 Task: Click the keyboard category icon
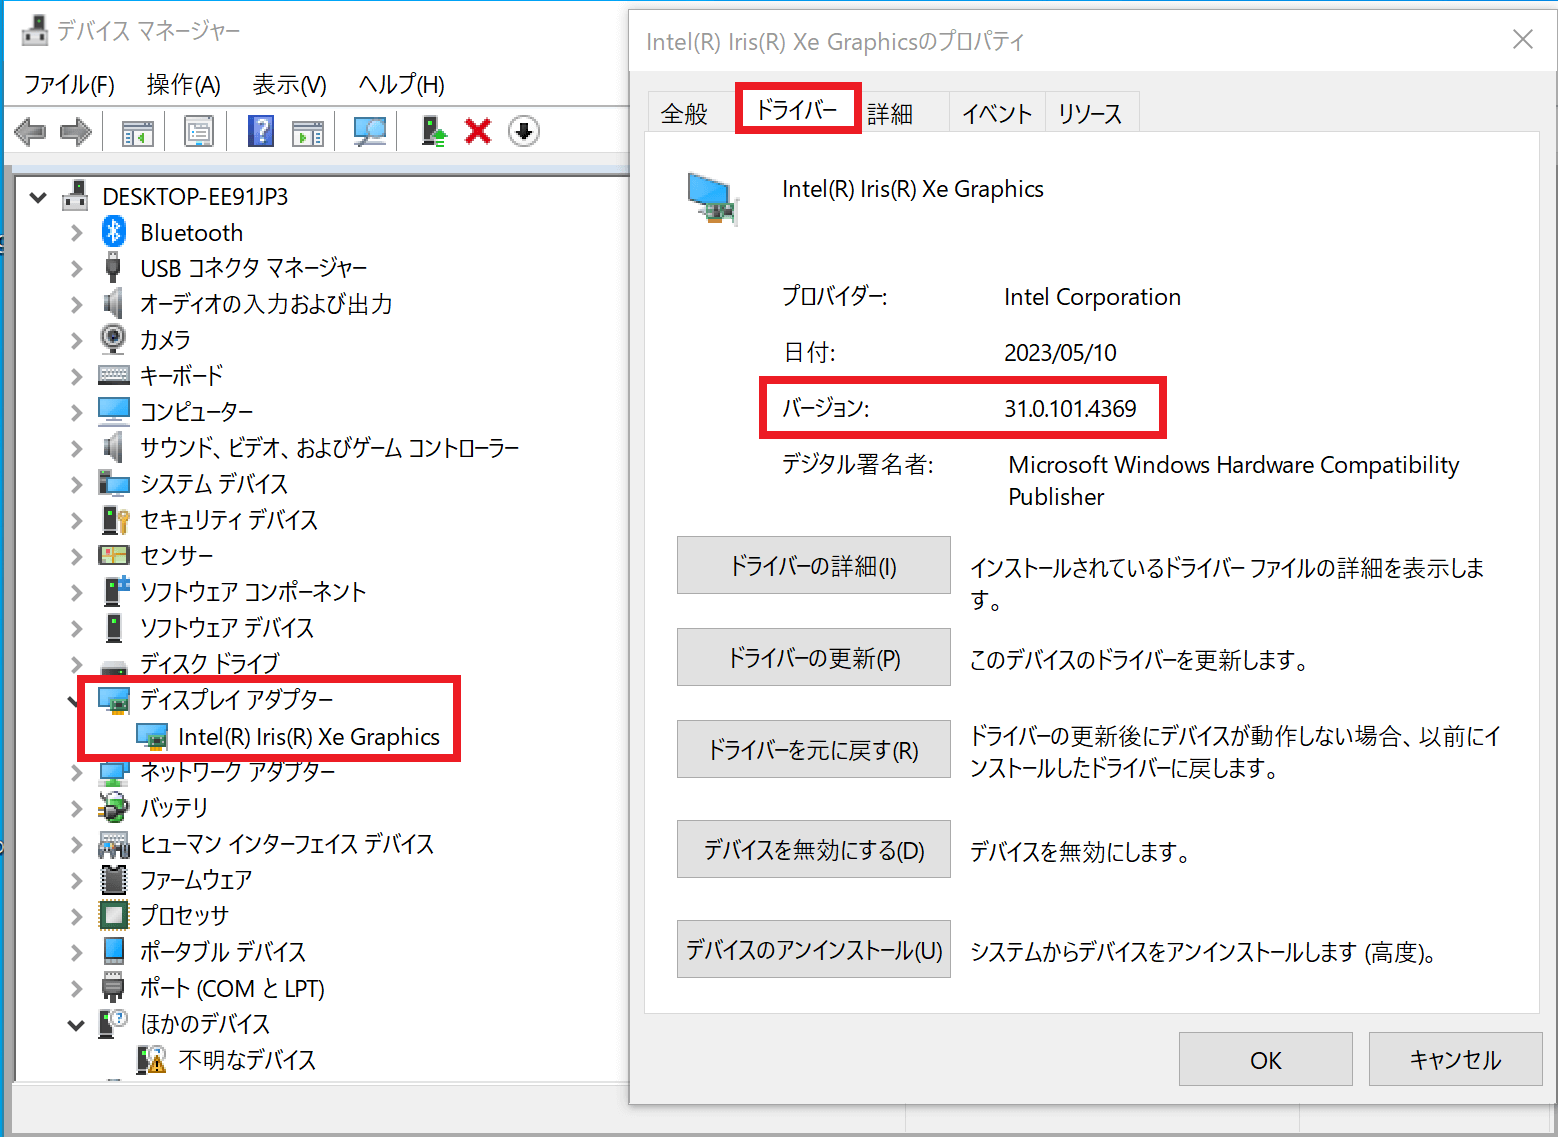click(113, 375)
